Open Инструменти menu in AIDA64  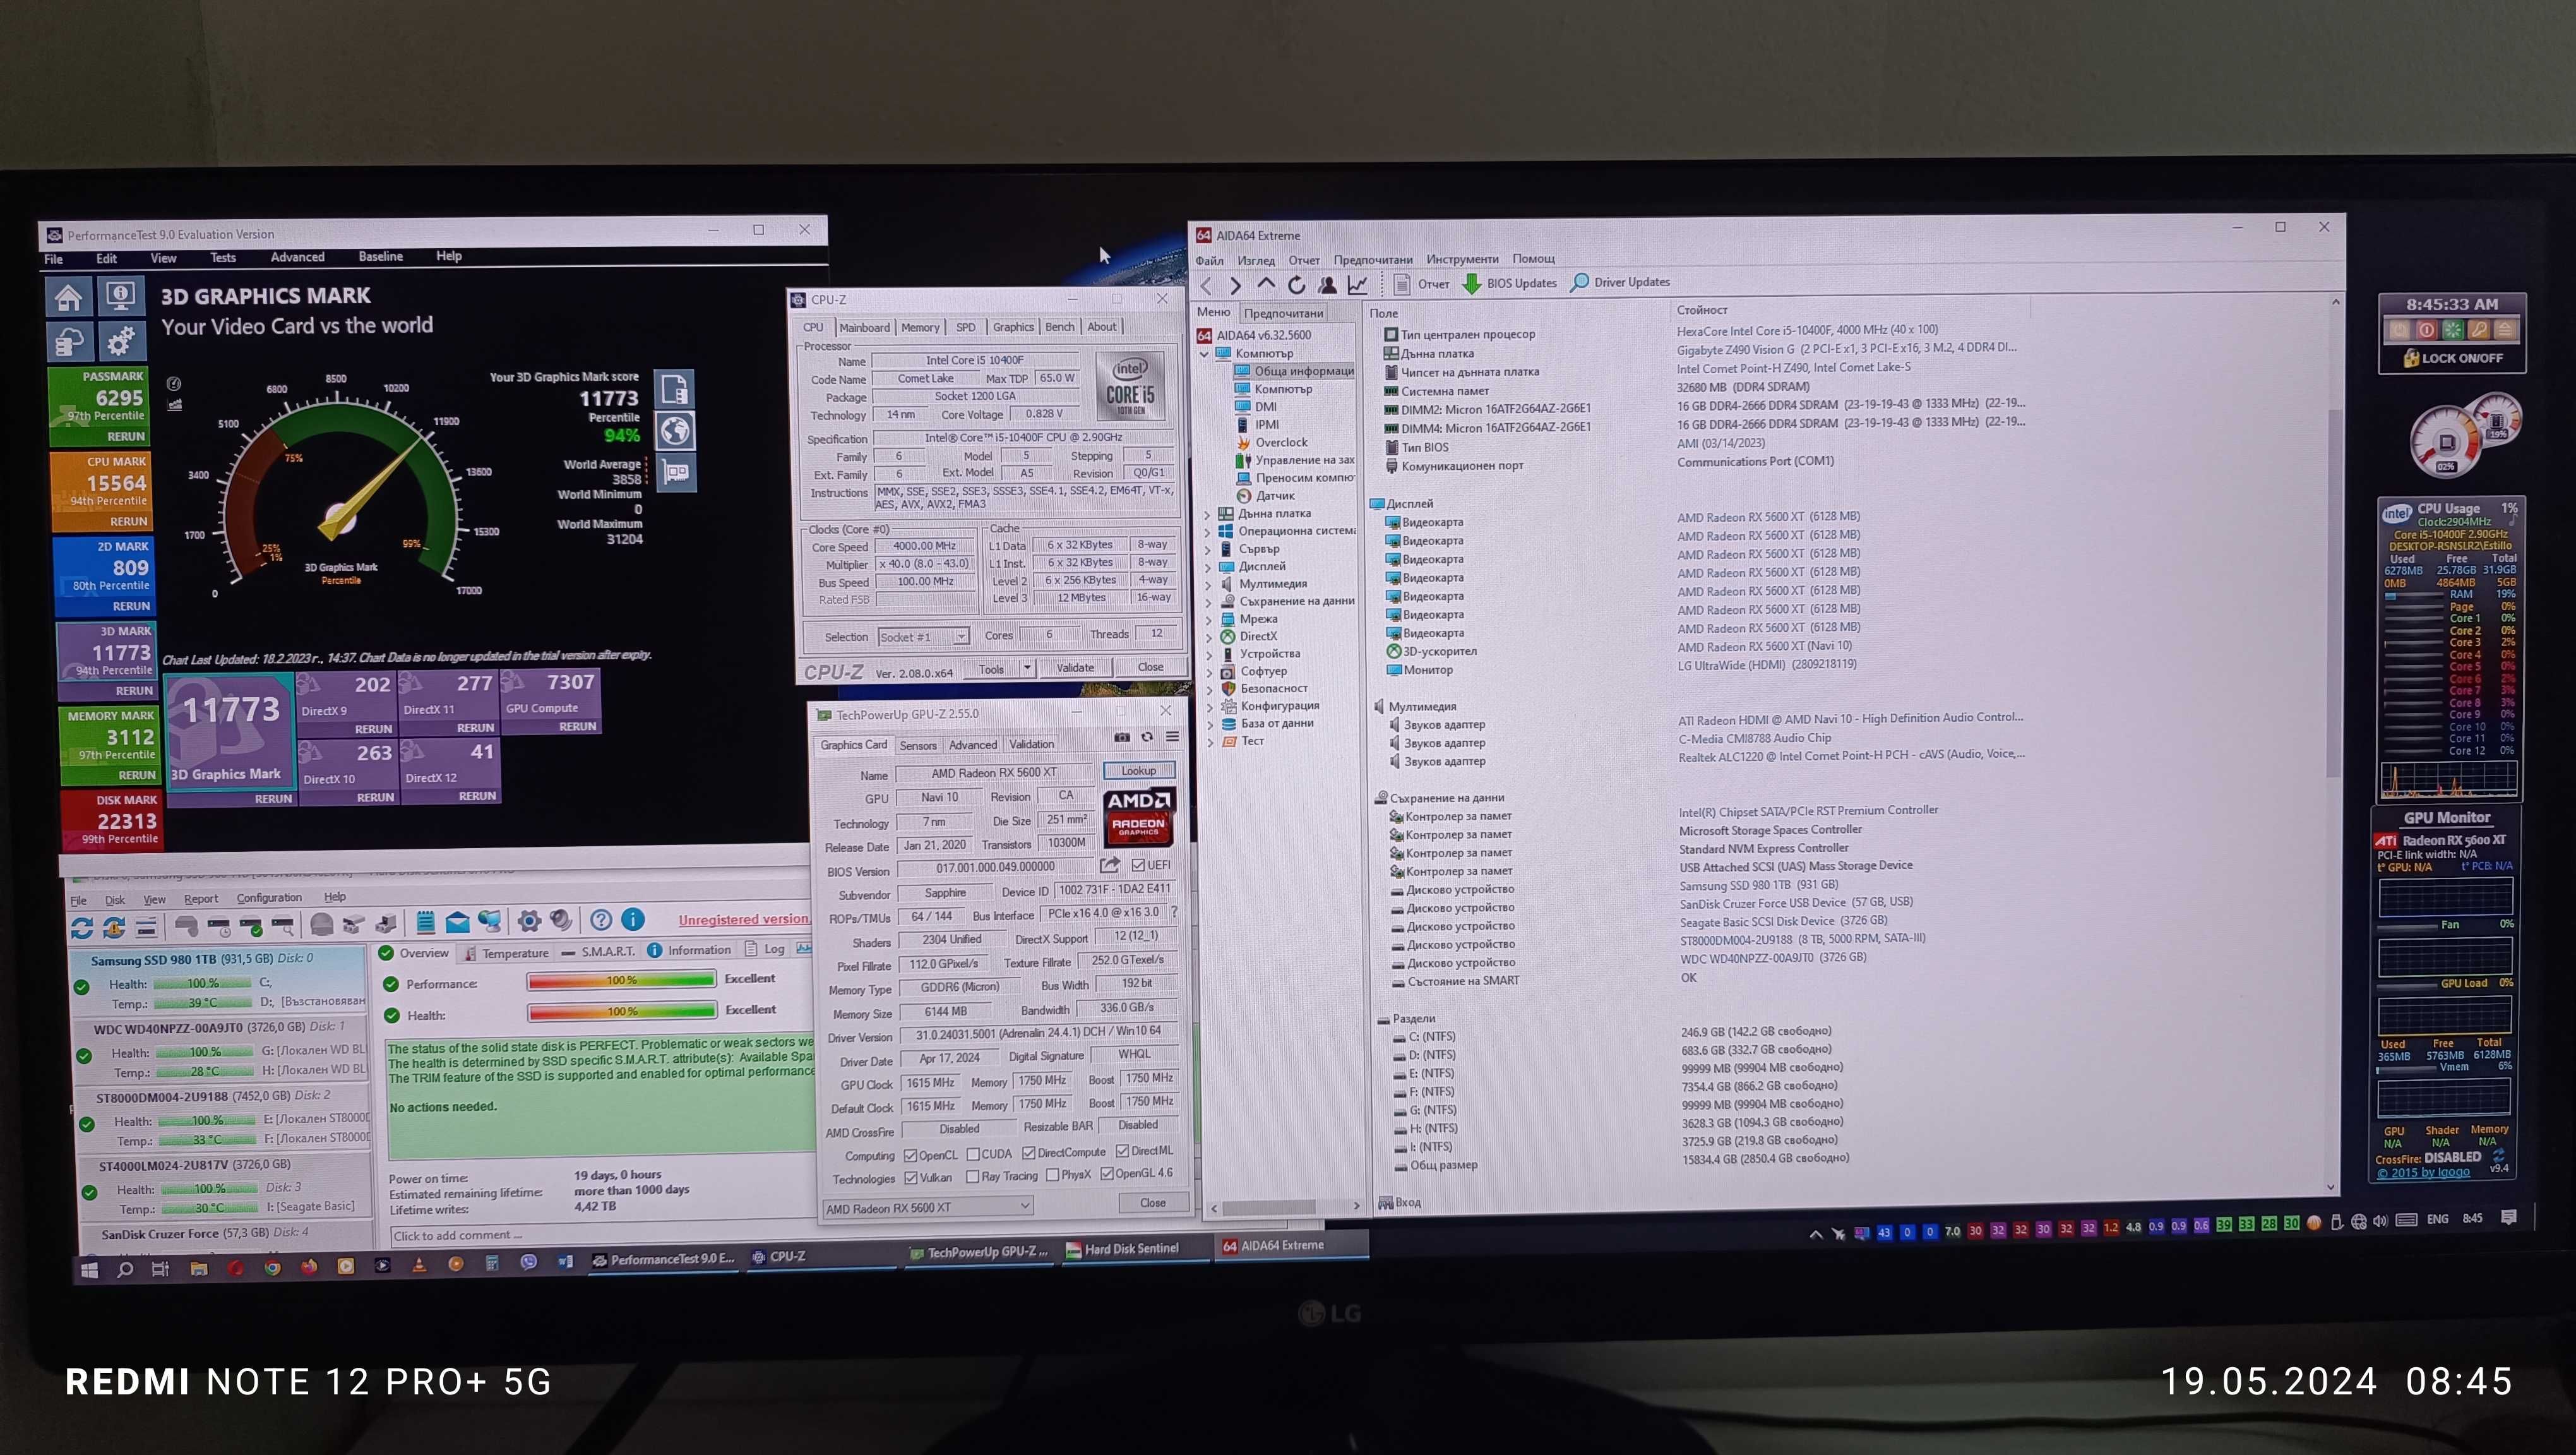(x=1462, y=260)
